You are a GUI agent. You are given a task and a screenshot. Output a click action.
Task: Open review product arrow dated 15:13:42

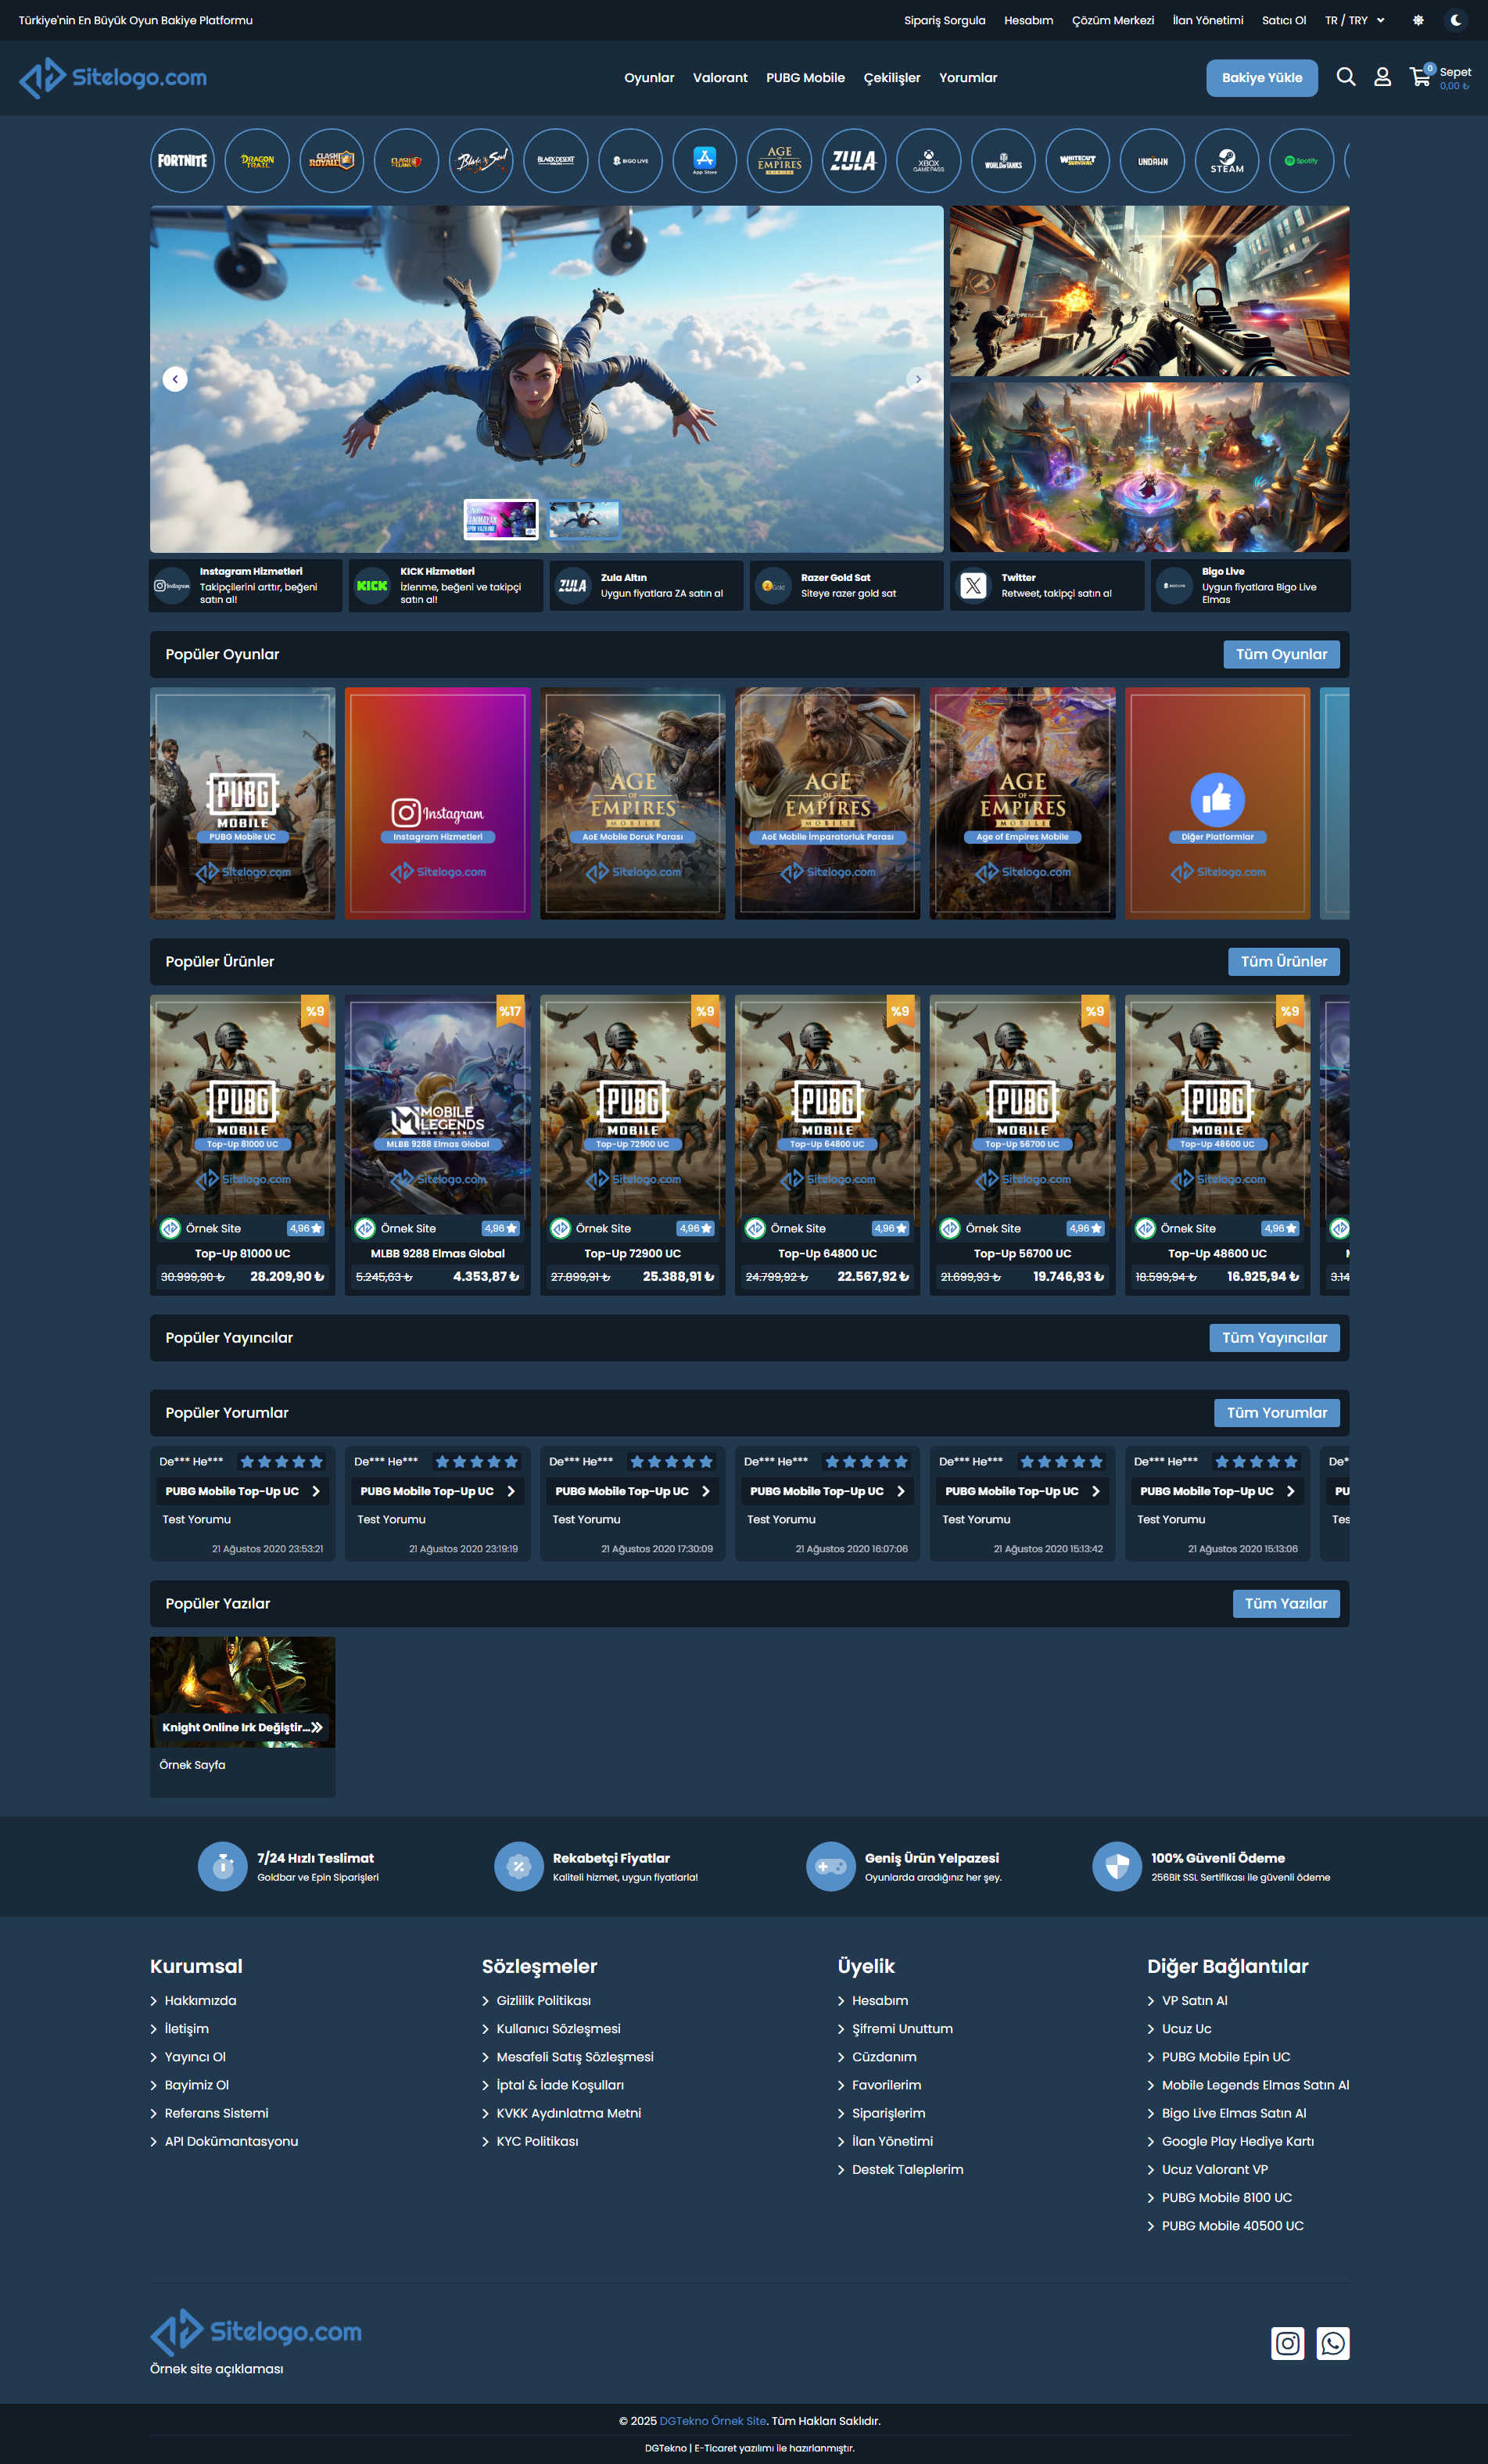click(1096, 1491)
